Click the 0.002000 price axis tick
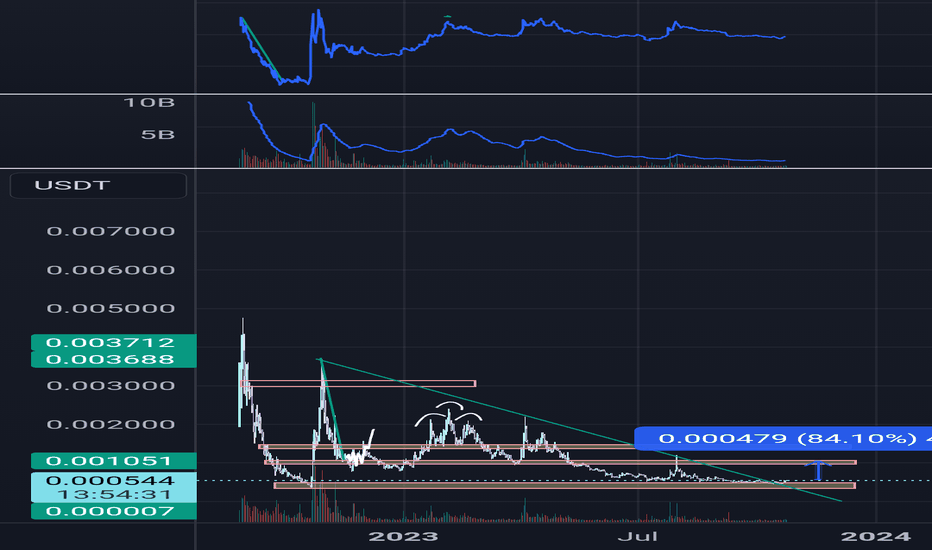The height and width of the screenshot is (550, 932). tap(111, 425)
